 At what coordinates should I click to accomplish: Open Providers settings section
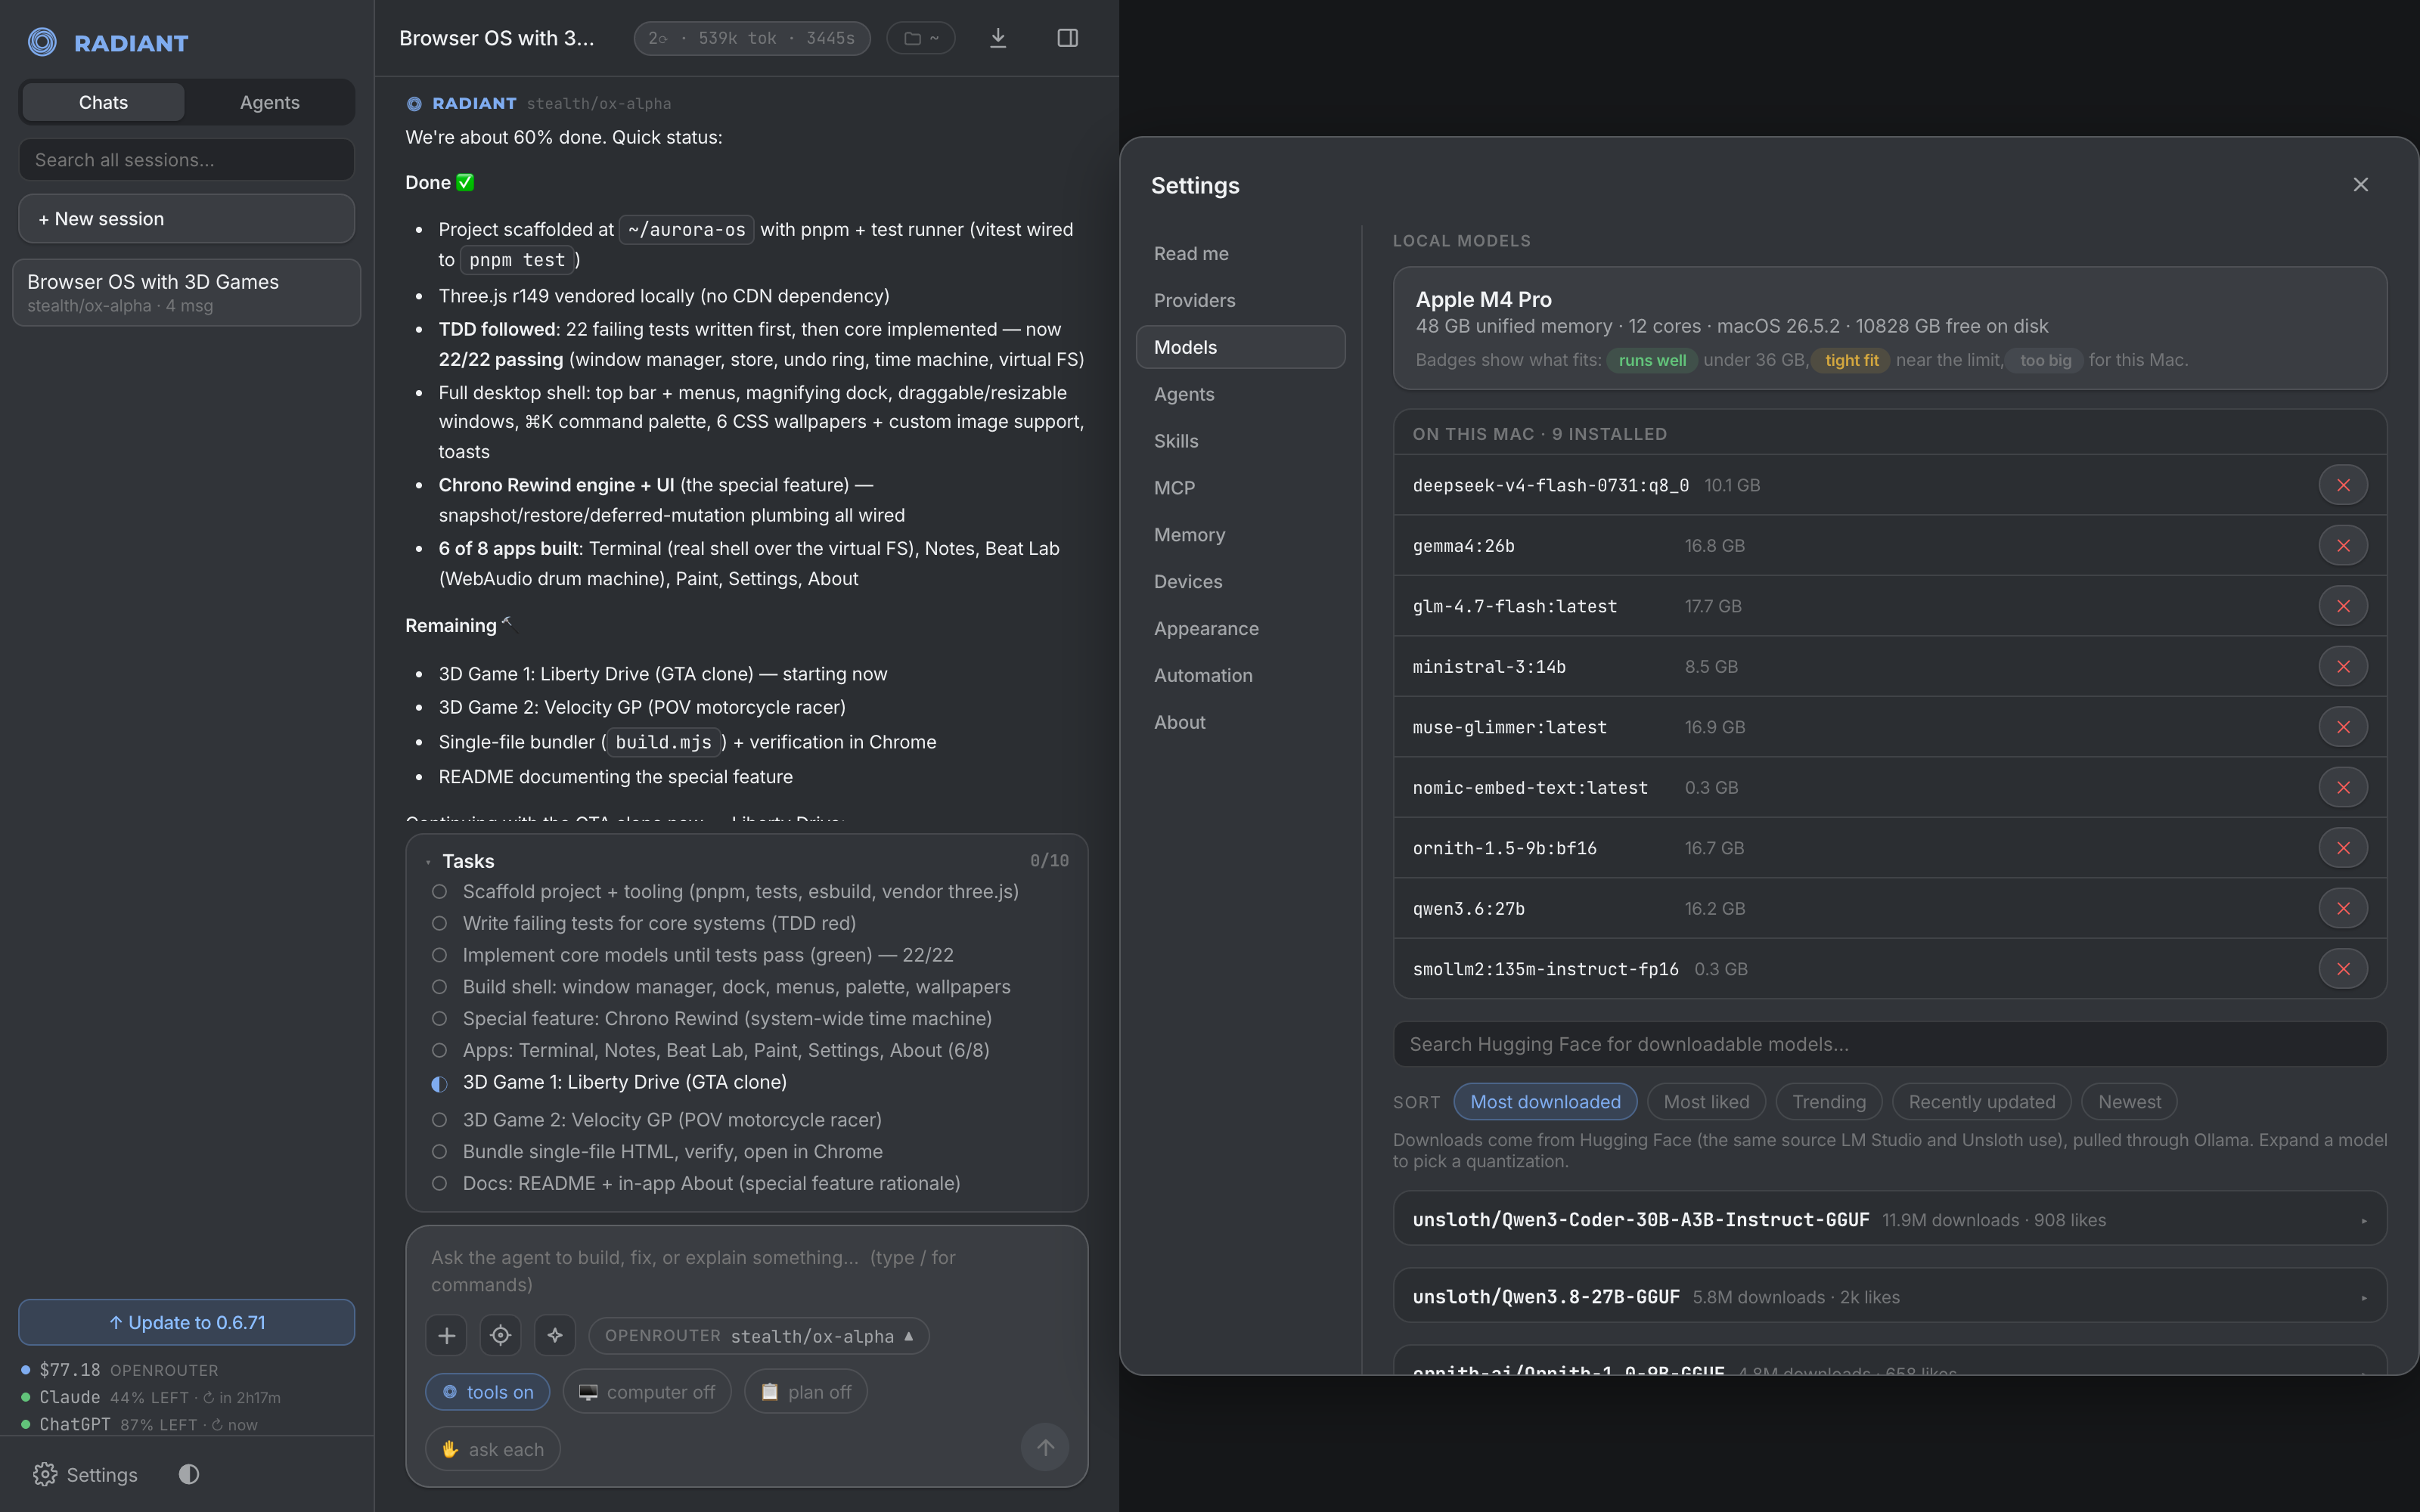tap(1241, 301)
